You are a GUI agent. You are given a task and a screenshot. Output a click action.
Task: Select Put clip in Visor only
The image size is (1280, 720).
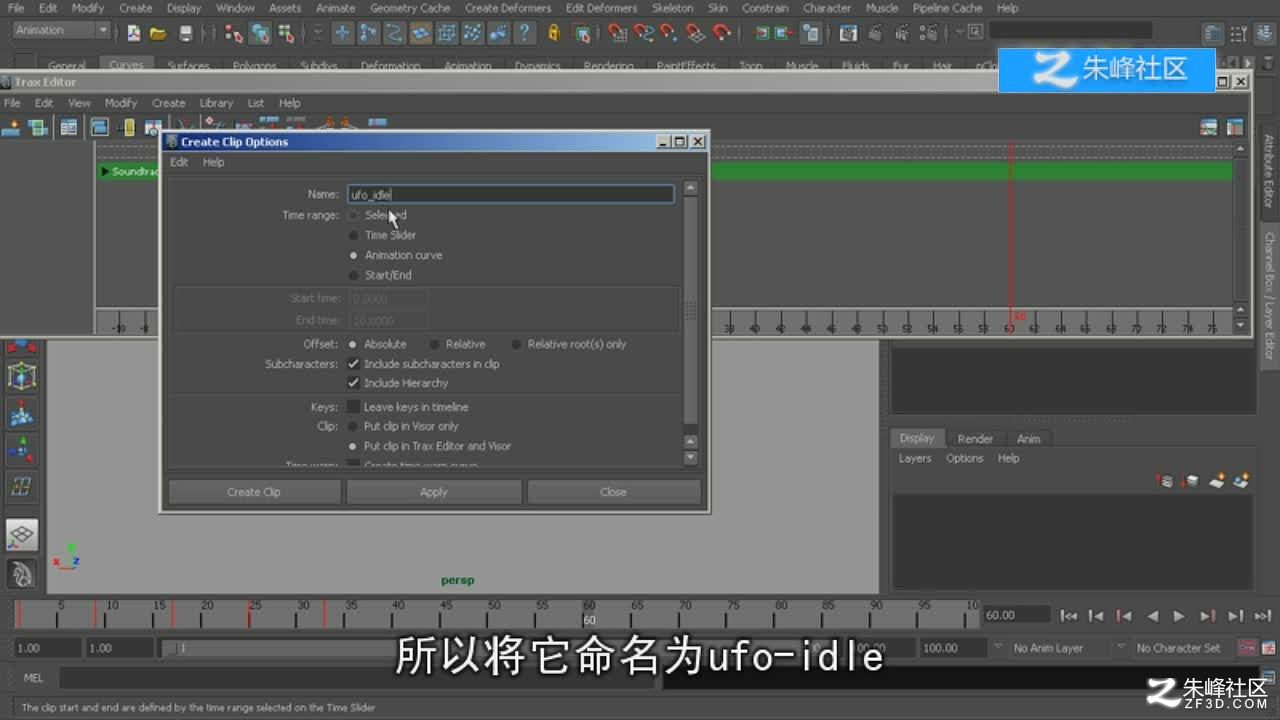353,426
